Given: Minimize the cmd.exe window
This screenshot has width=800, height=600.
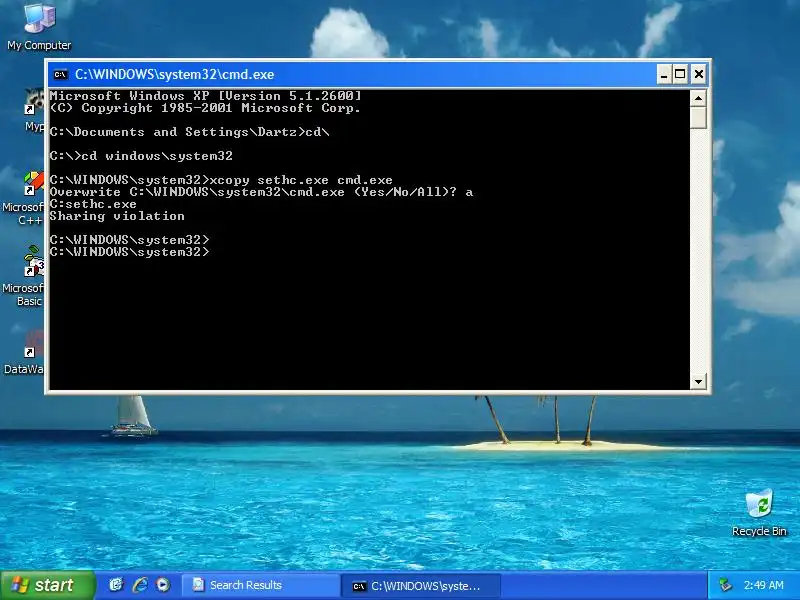Looking at the screenshot, I should point(663,75).
